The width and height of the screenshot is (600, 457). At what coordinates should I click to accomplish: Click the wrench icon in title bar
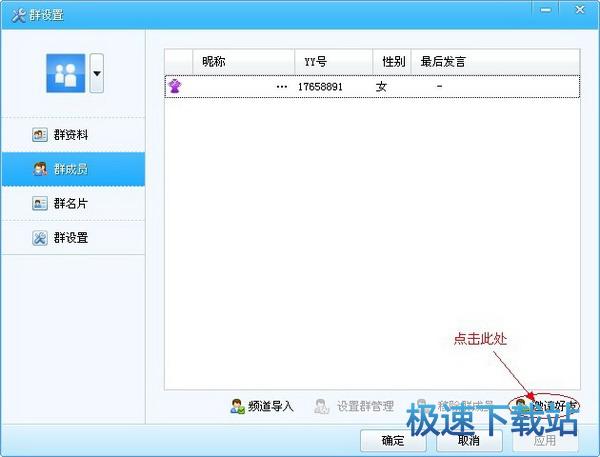coord(18,15)
